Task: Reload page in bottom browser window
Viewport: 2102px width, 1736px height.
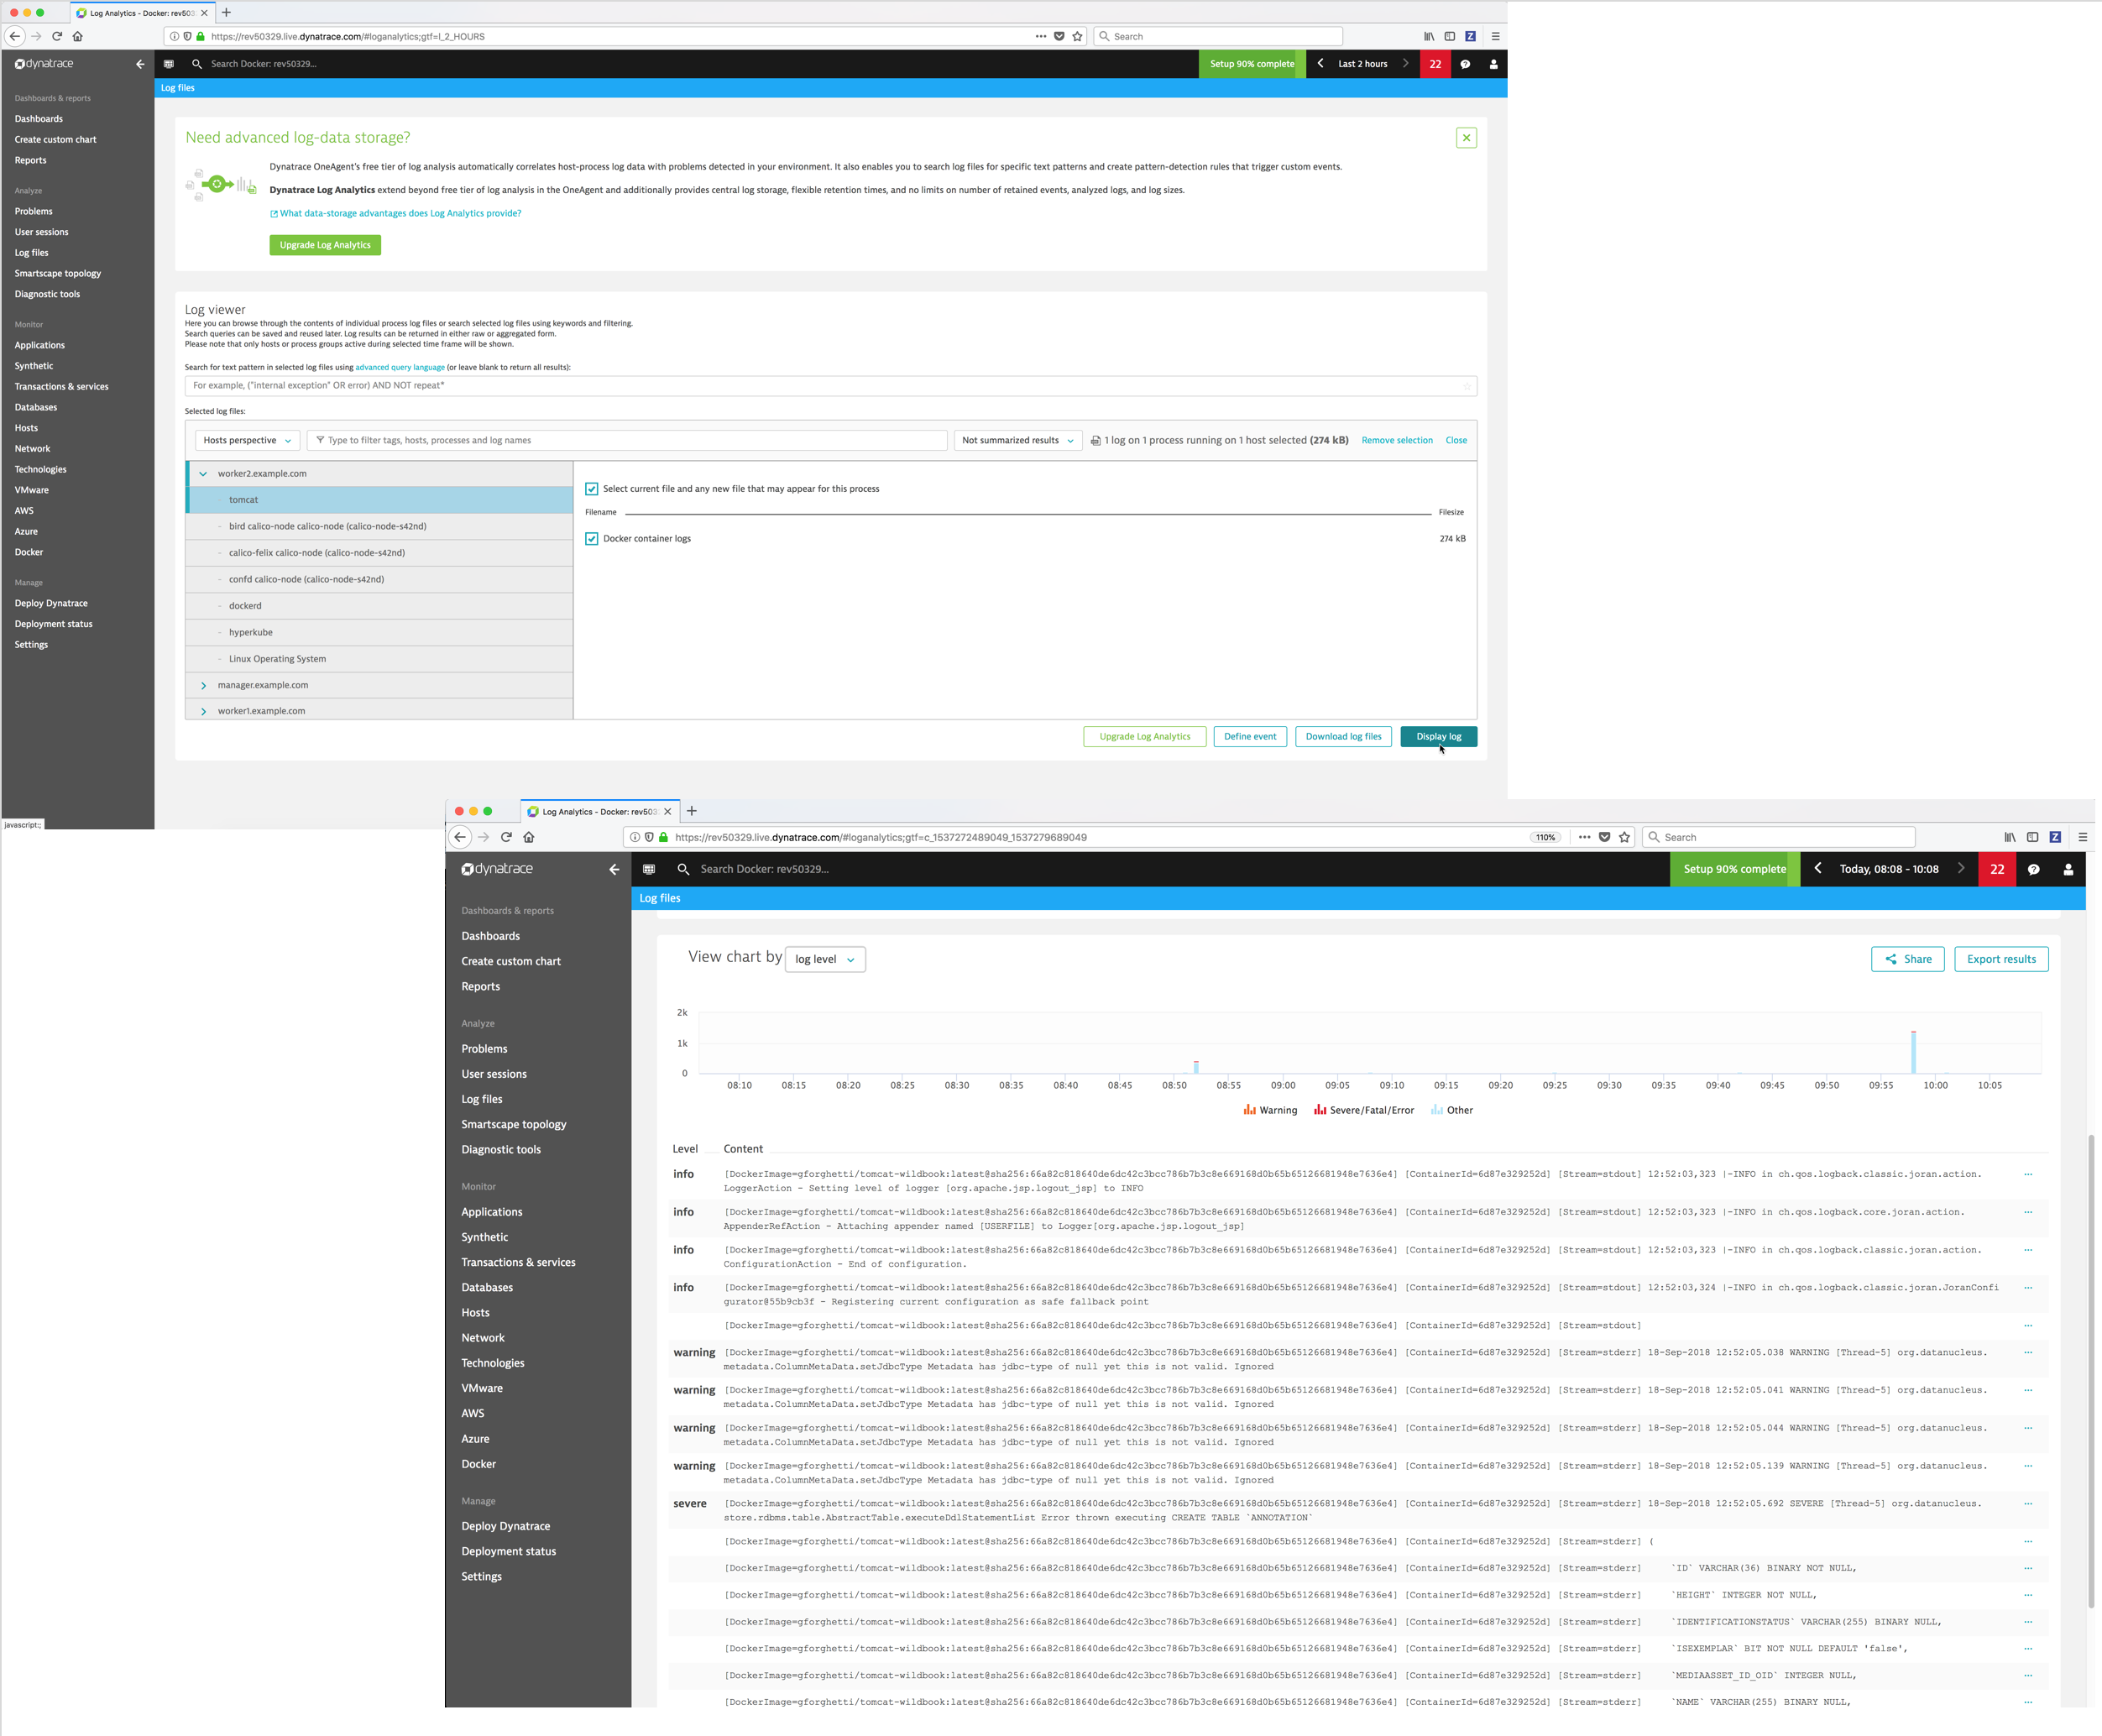Action: (x=506, y=837)
